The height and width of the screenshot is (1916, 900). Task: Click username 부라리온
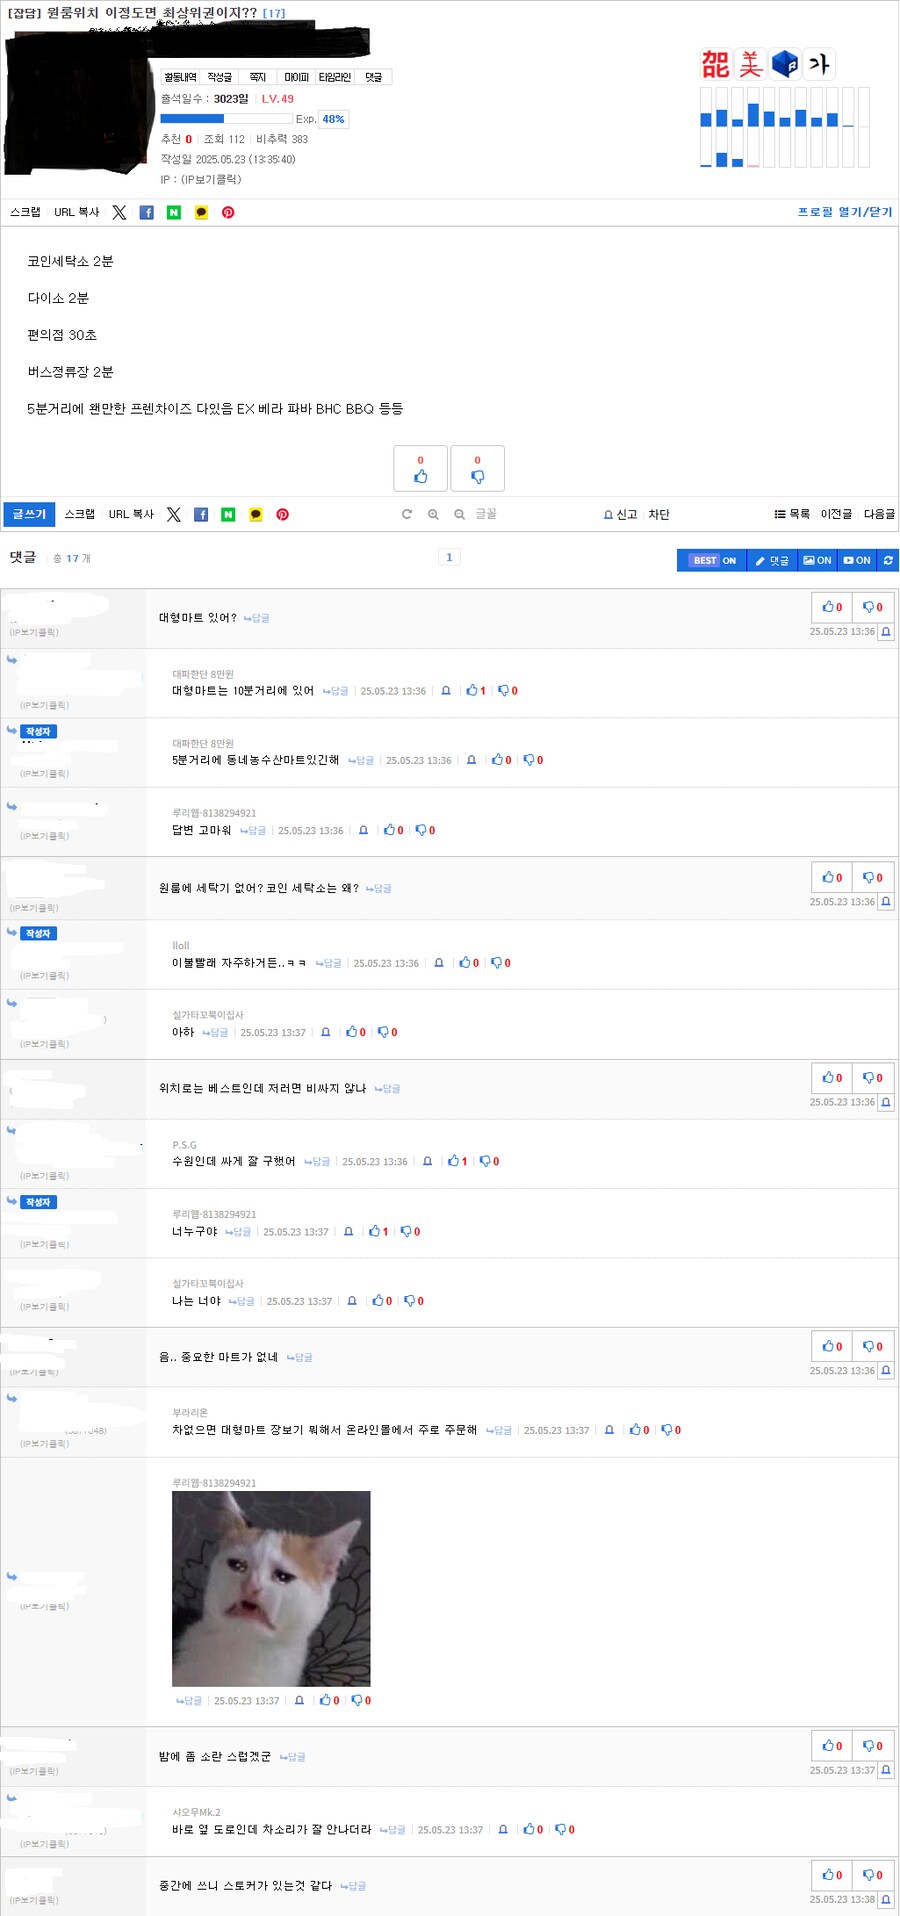(x=190, y=1413)
